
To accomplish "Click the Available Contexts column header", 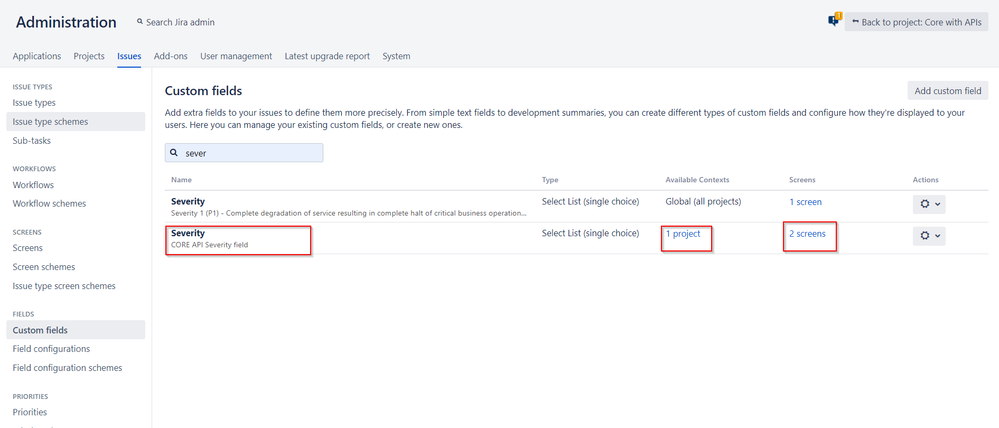I will click(x=697, y=180).
